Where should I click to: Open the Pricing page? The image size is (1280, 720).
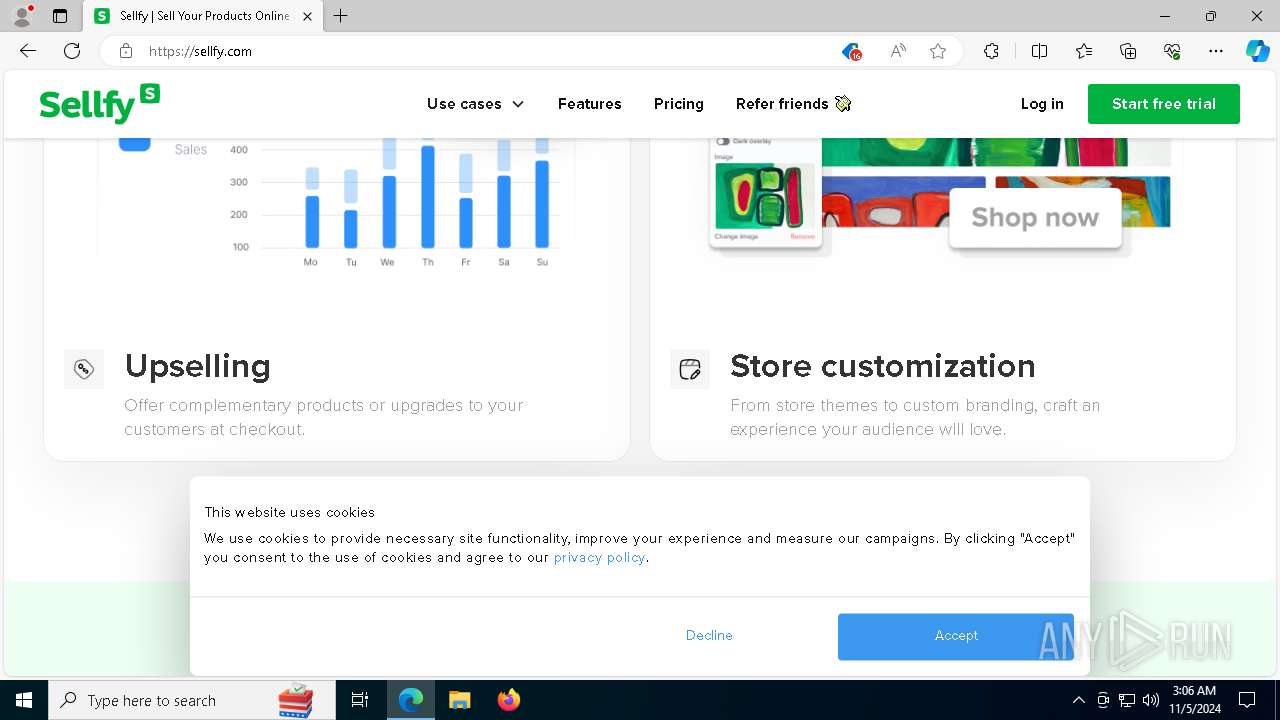click(x=679, y=104)
